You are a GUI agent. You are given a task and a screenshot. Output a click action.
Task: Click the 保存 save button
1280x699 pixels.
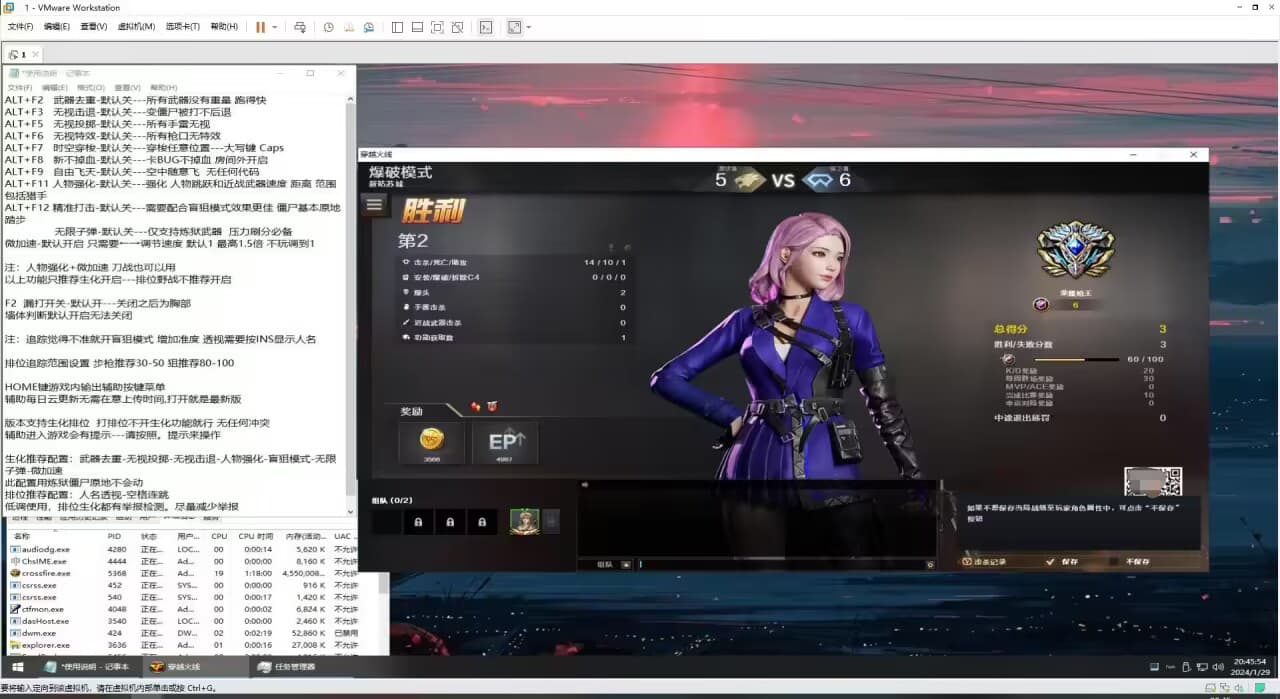tap(1063, 562)
